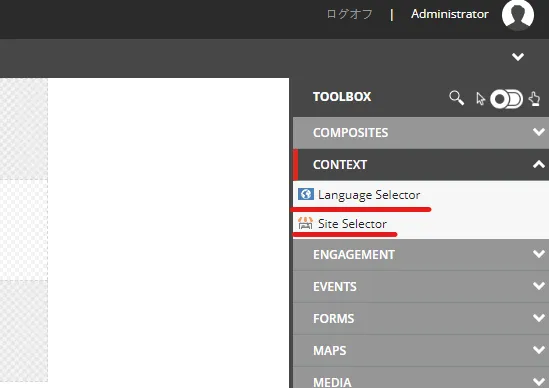
Task: Open the Toolbox search magnifier icon
Action: [457, 98]
